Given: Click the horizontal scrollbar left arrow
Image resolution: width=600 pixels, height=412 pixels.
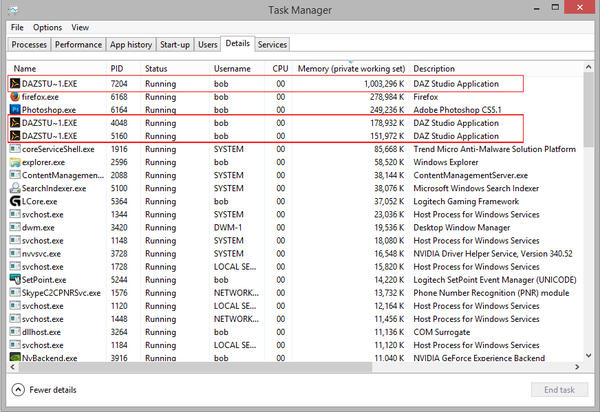Looking at the screenshot, I should coord(13,367).
